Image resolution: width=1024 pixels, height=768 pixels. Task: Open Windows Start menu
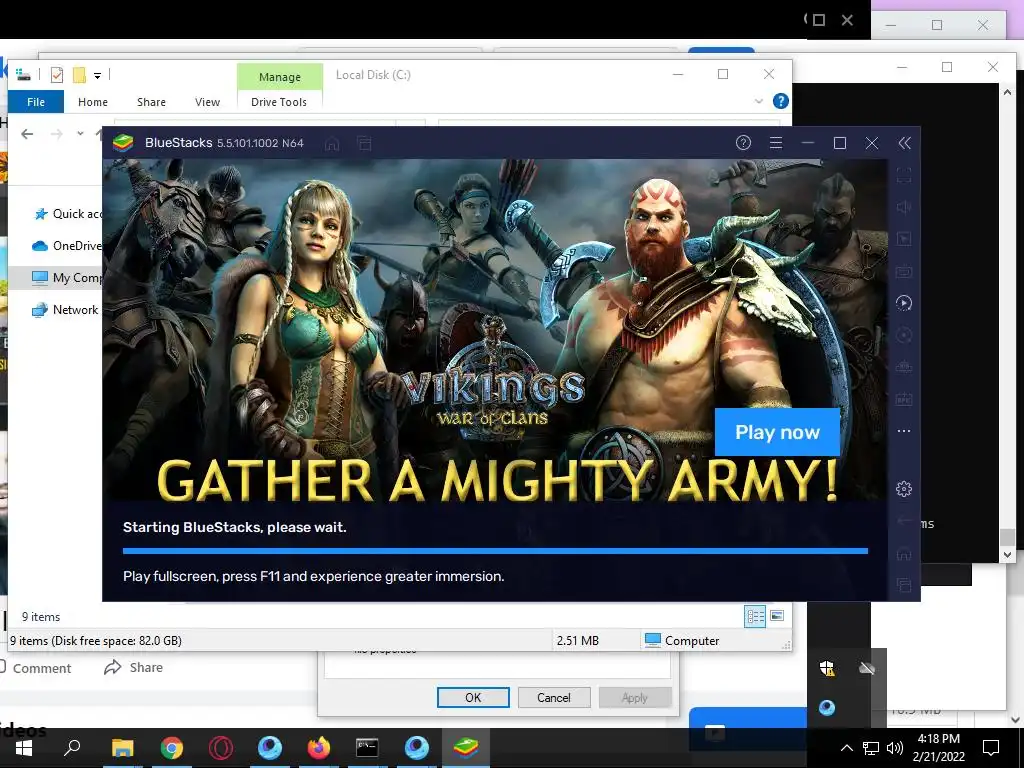(x=24, y=748)
